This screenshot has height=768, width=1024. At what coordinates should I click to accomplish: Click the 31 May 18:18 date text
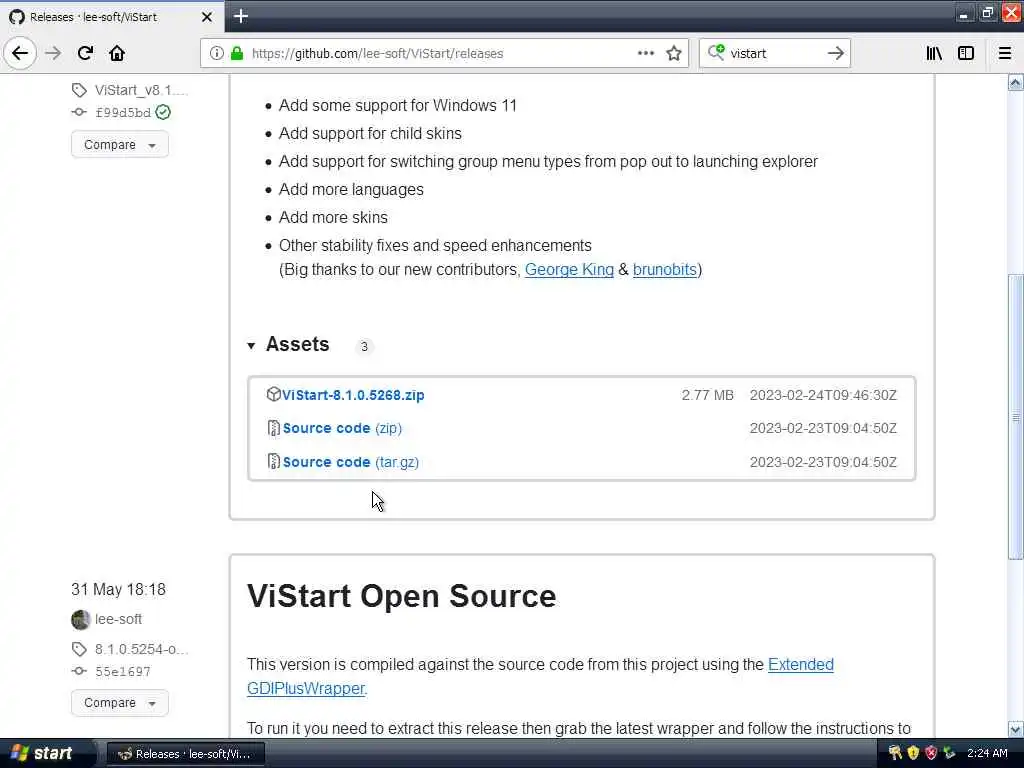[118, 589]
